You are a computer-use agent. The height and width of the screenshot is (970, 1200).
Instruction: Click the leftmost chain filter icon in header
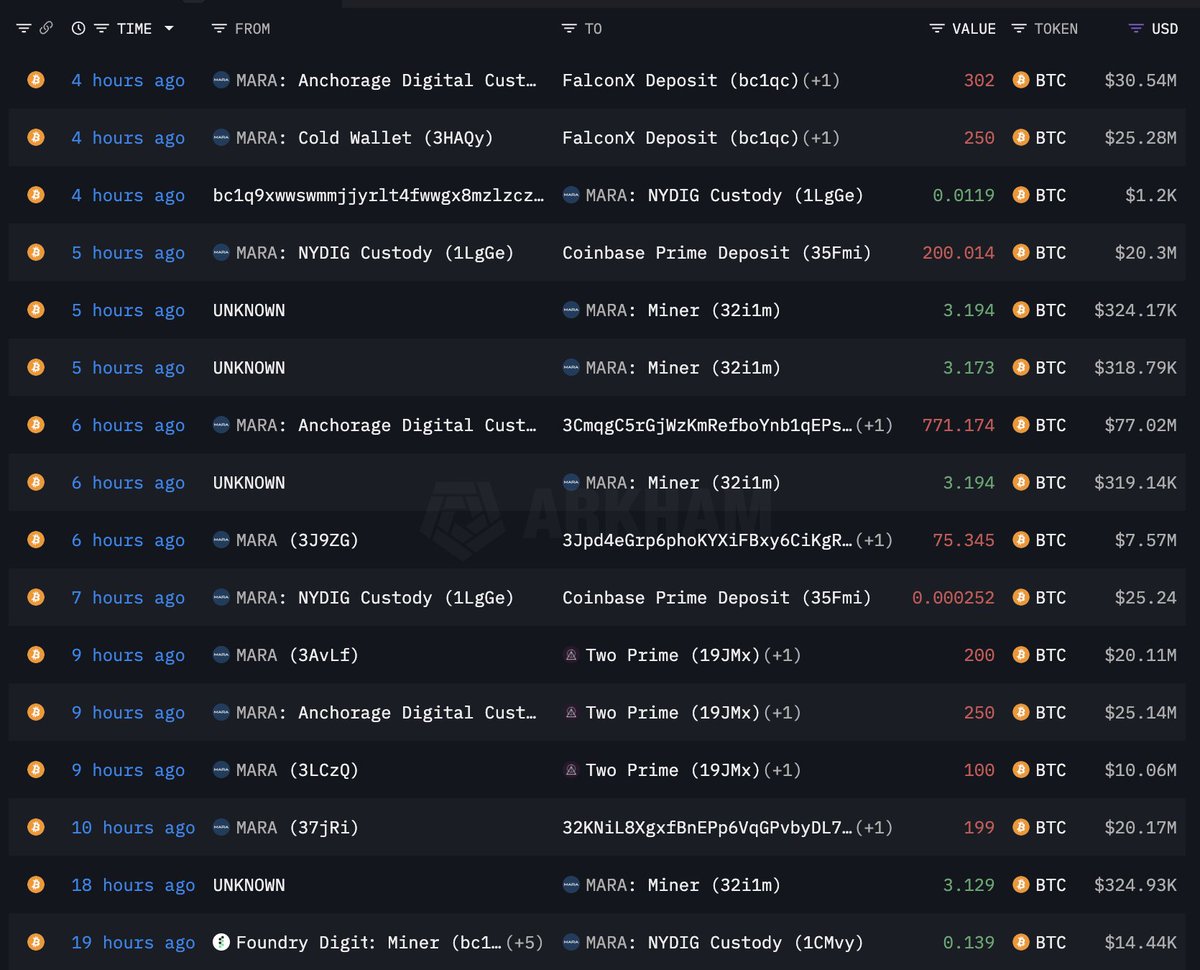click(x=24, y=28)
